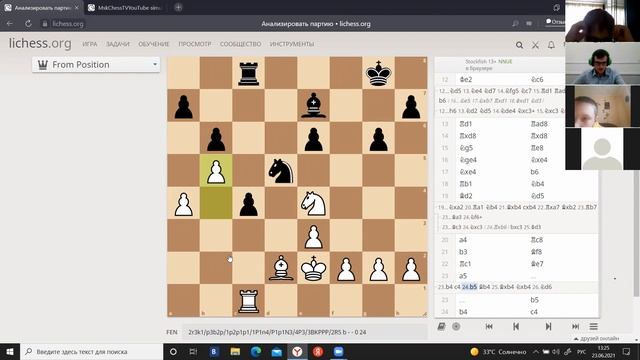Open the ИНСТРУМЕНТЫ menu

pos(292,44)
